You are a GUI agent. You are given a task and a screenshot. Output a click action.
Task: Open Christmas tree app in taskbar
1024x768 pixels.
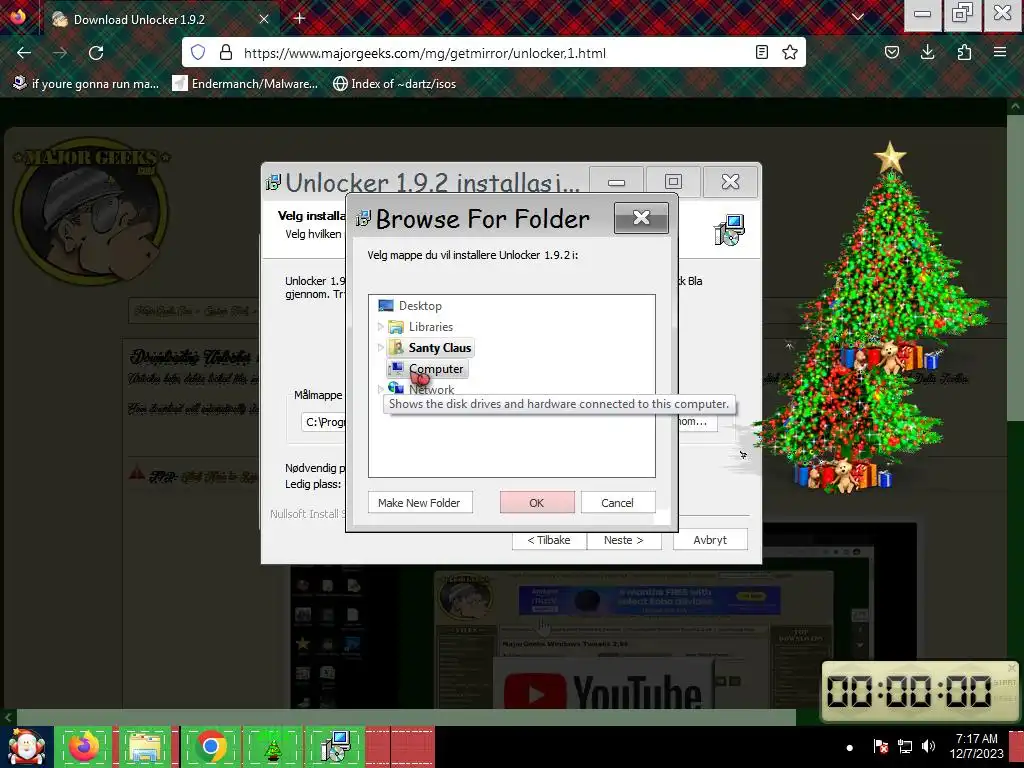click(x=273, y=746)
